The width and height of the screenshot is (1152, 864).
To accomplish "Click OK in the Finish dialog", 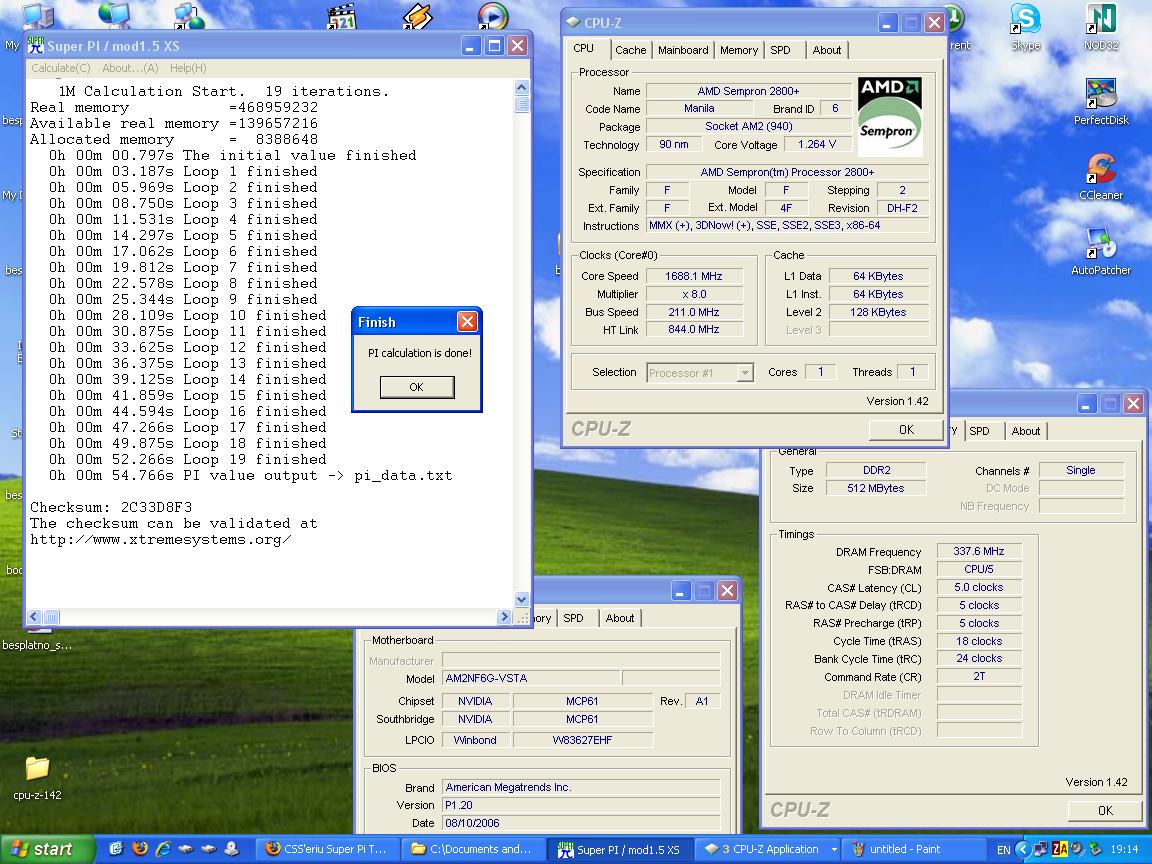I will [x=417, y=387].
